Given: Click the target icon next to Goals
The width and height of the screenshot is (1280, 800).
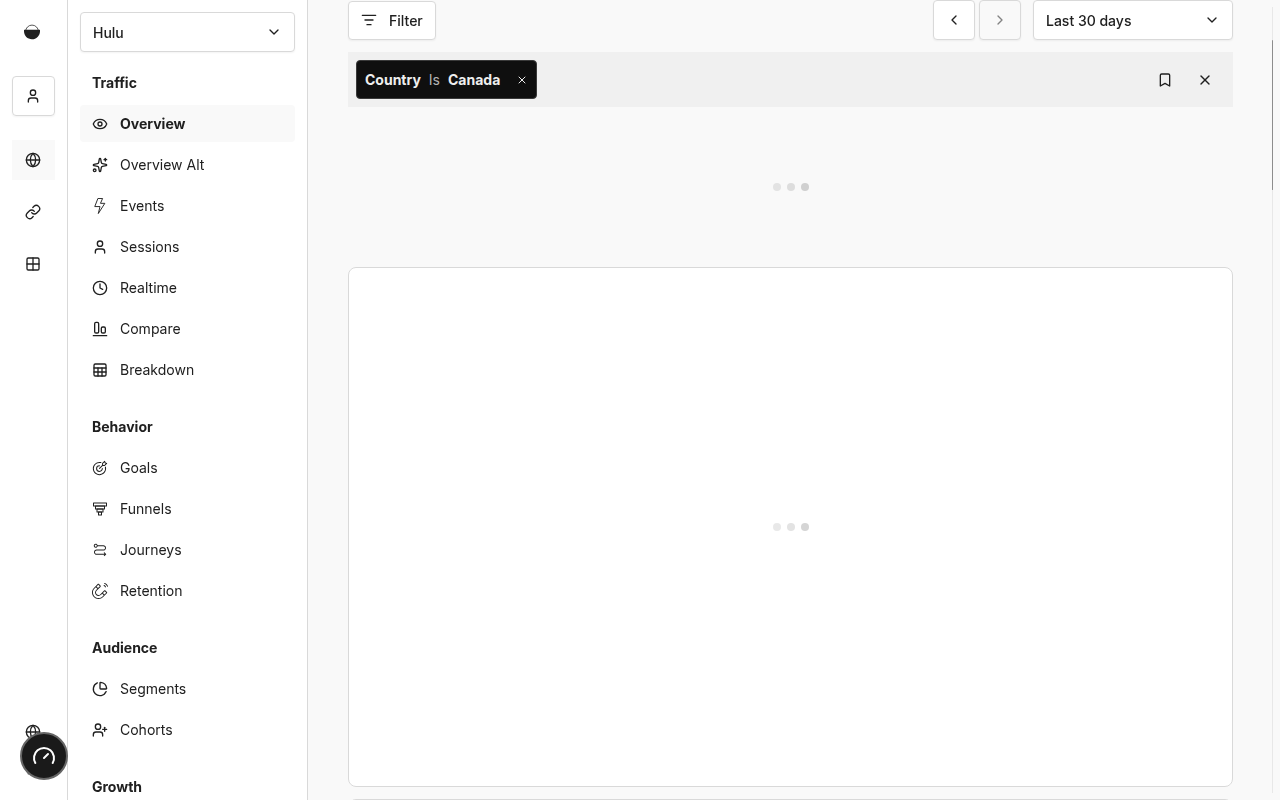Looking at the screenshot, I should (x=100, y=467).
